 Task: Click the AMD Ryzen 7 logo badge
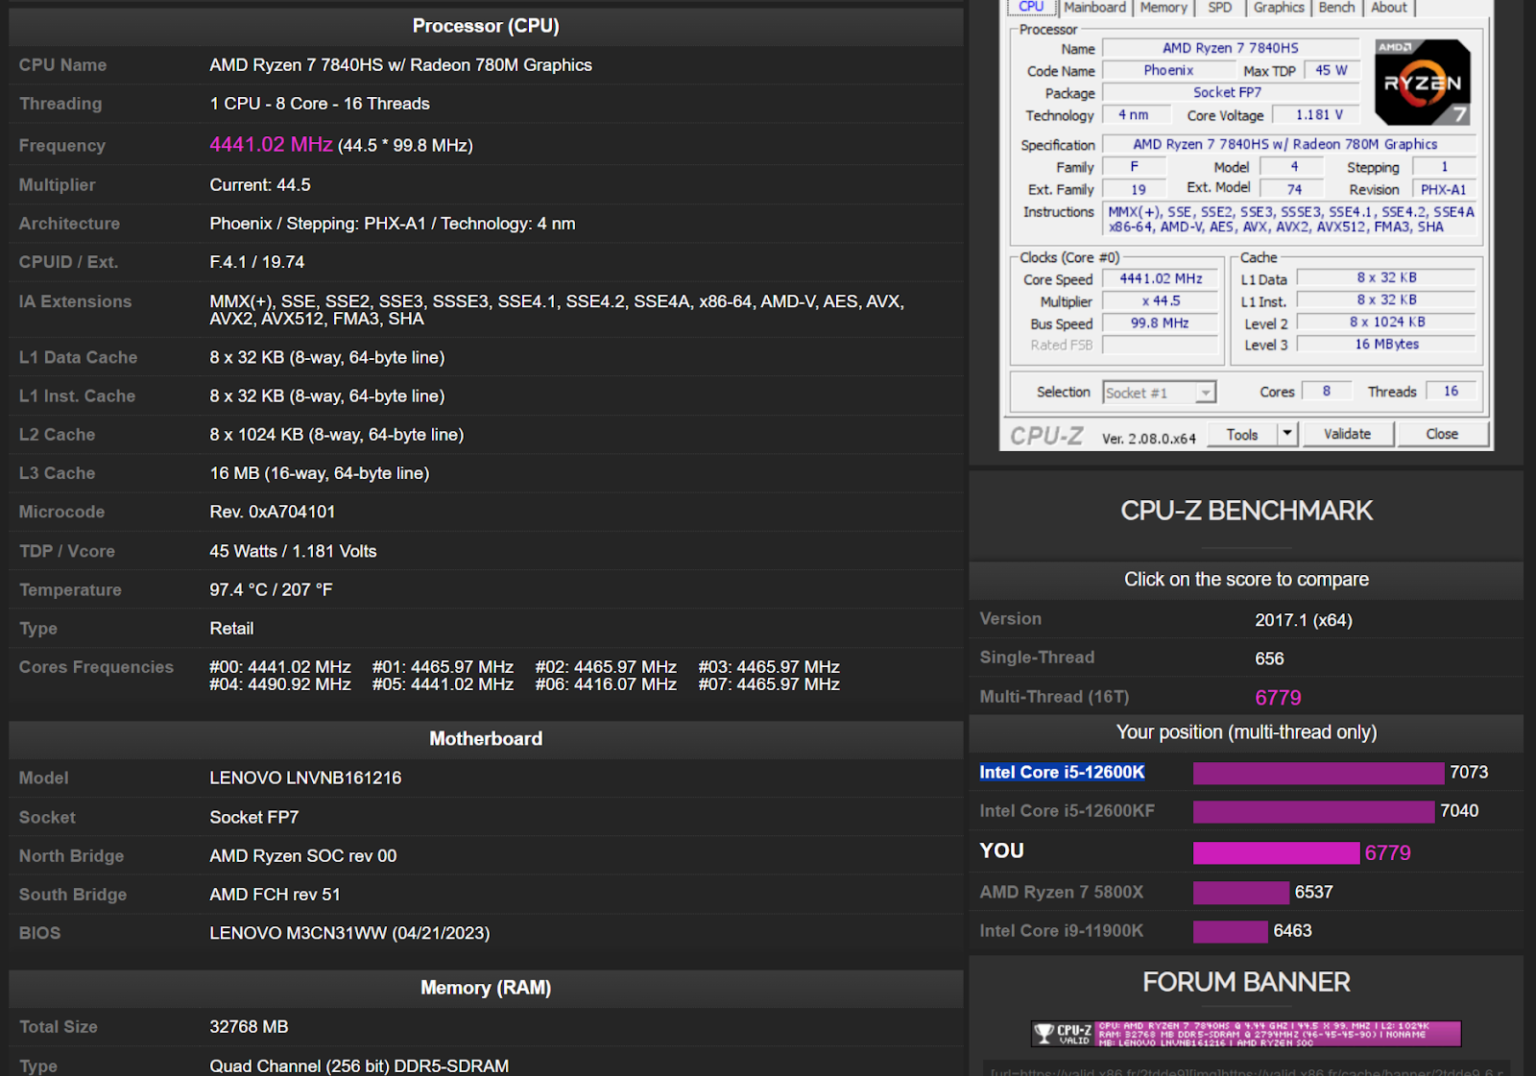tap(1421, 82)
